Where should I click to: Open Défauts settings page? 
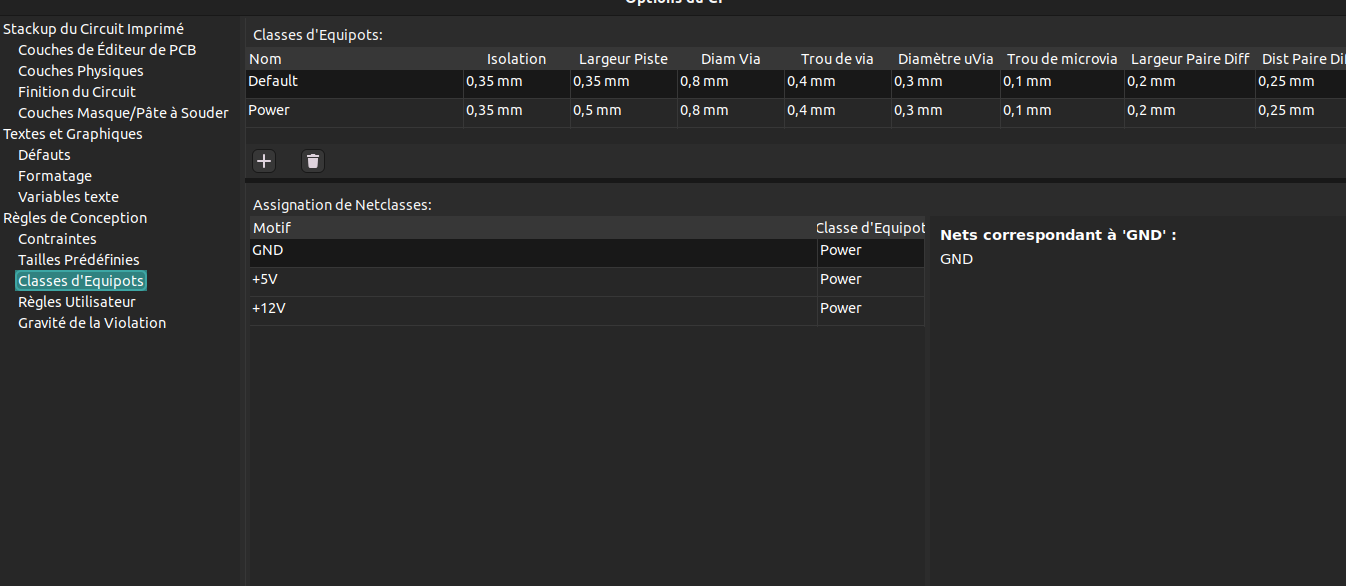tap(44, 155)
